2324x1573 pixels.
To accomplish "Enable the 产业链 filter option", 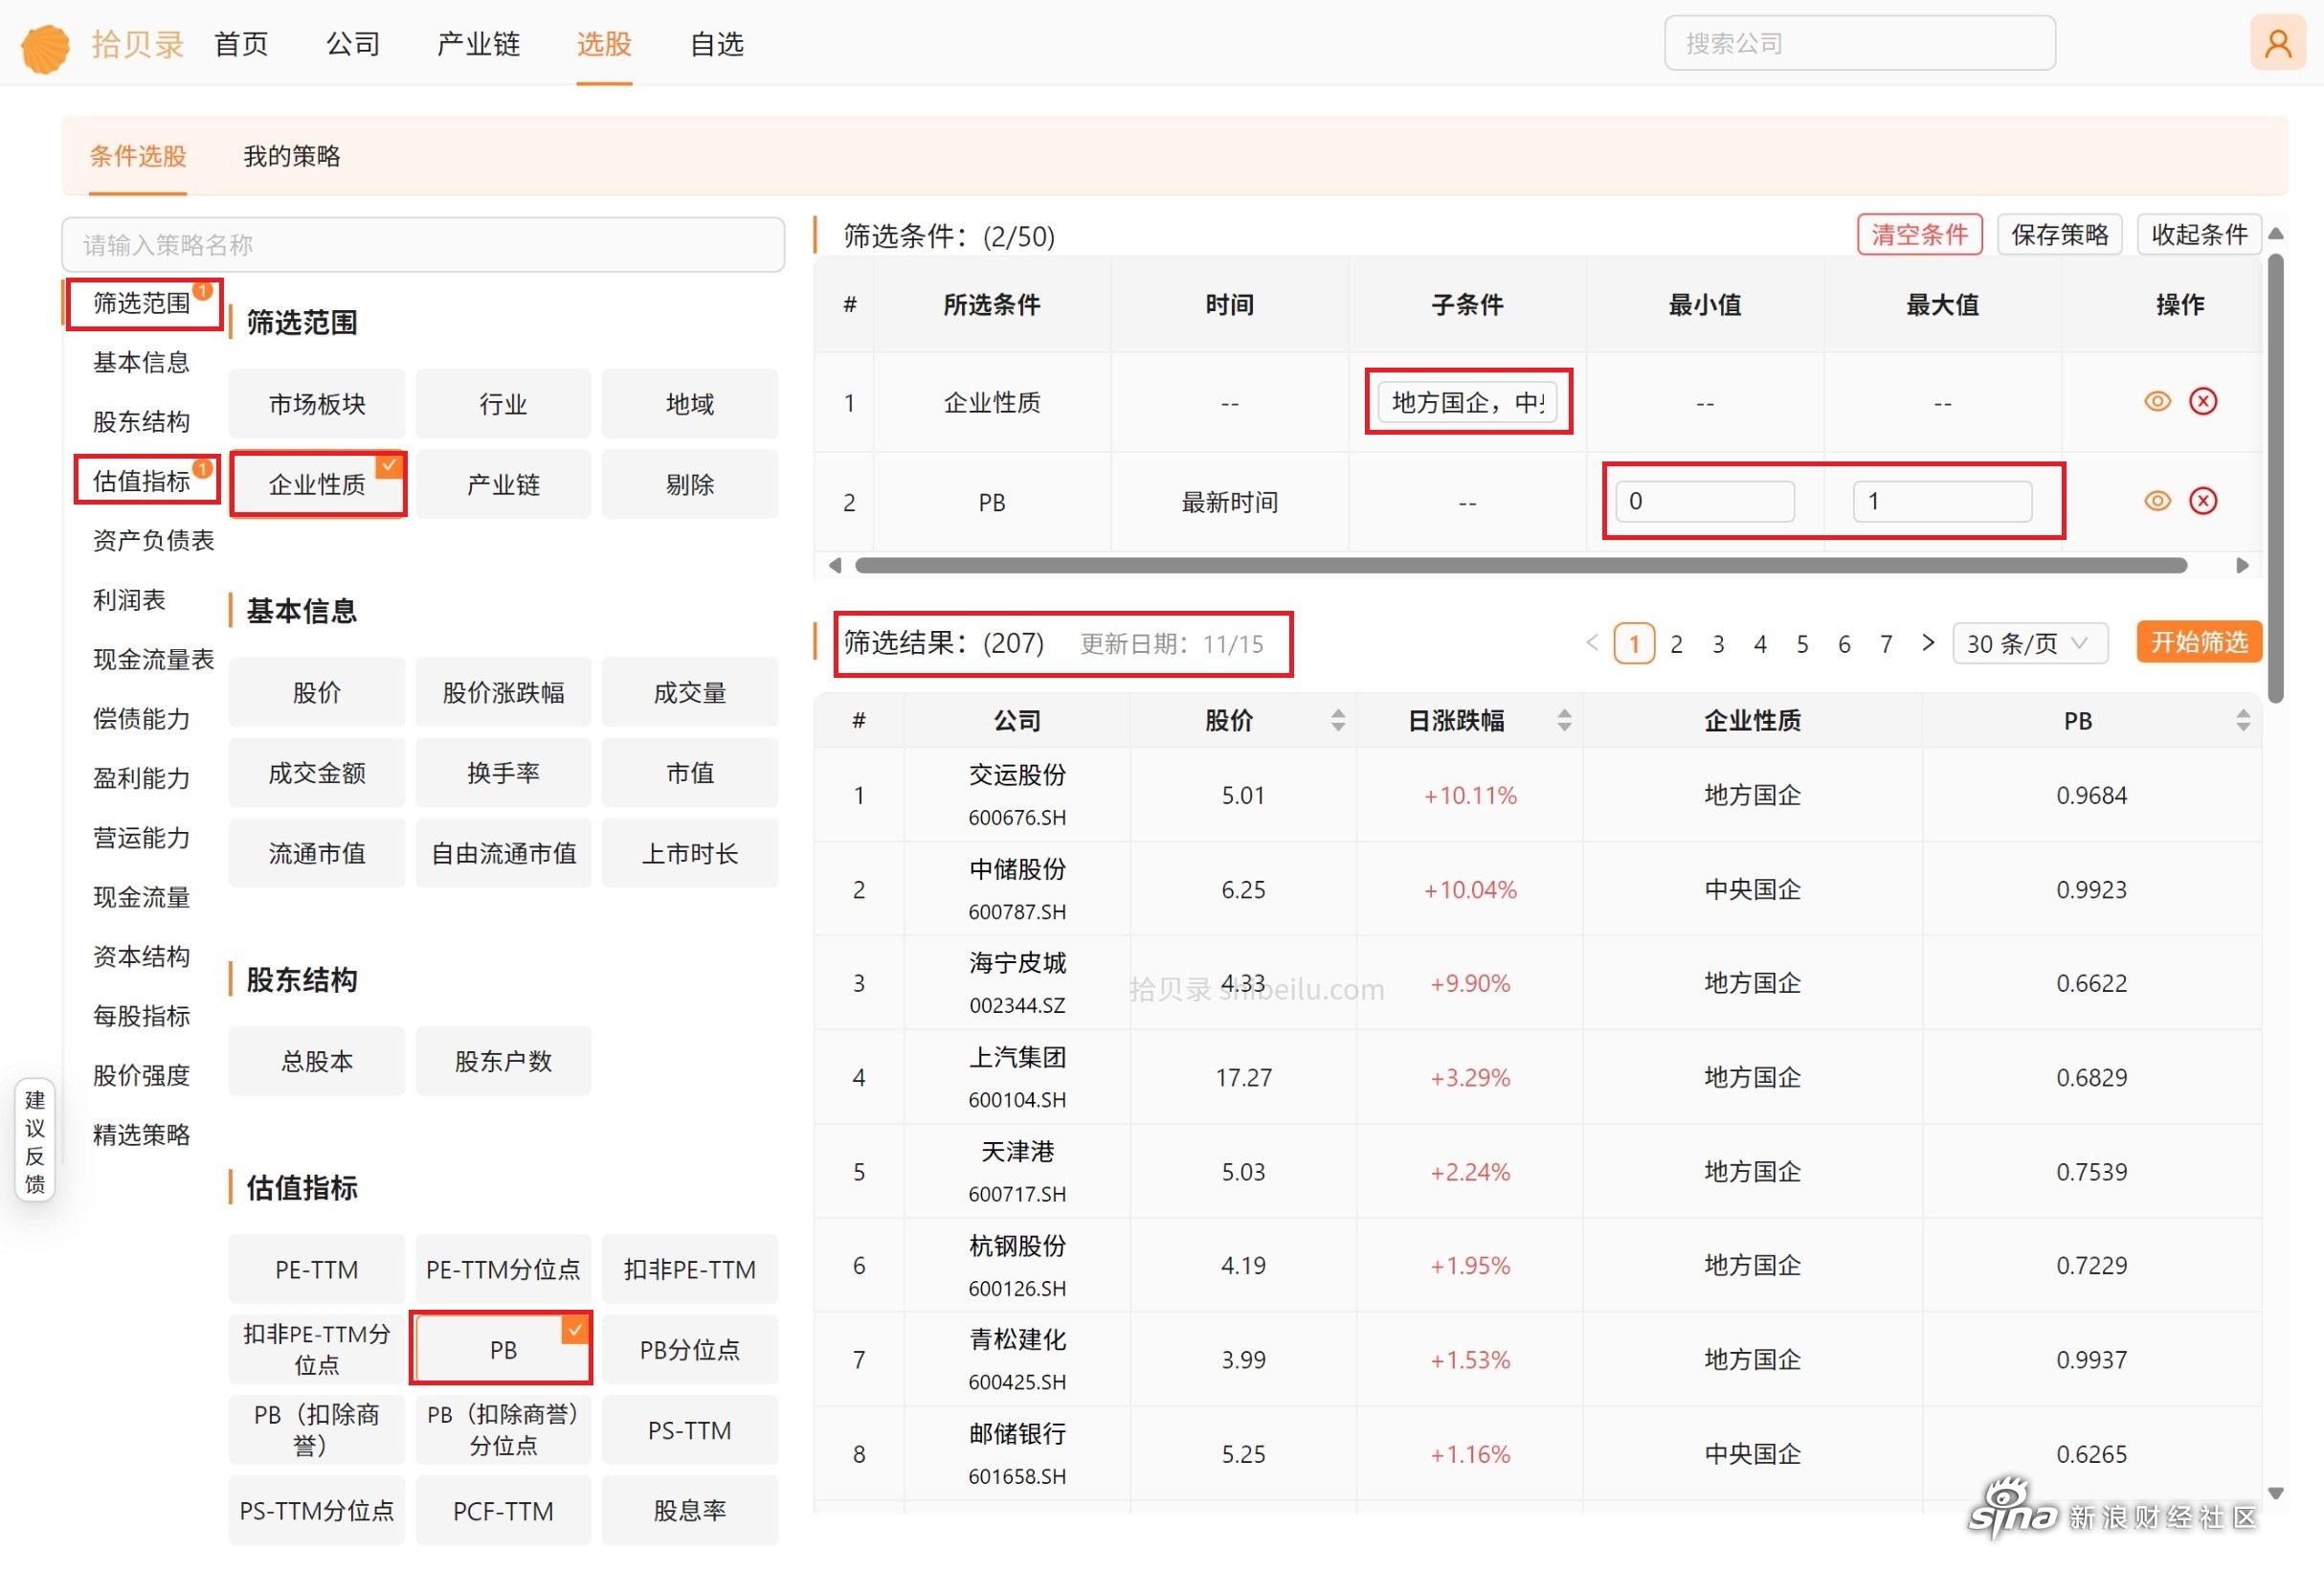I will (503, 484).
